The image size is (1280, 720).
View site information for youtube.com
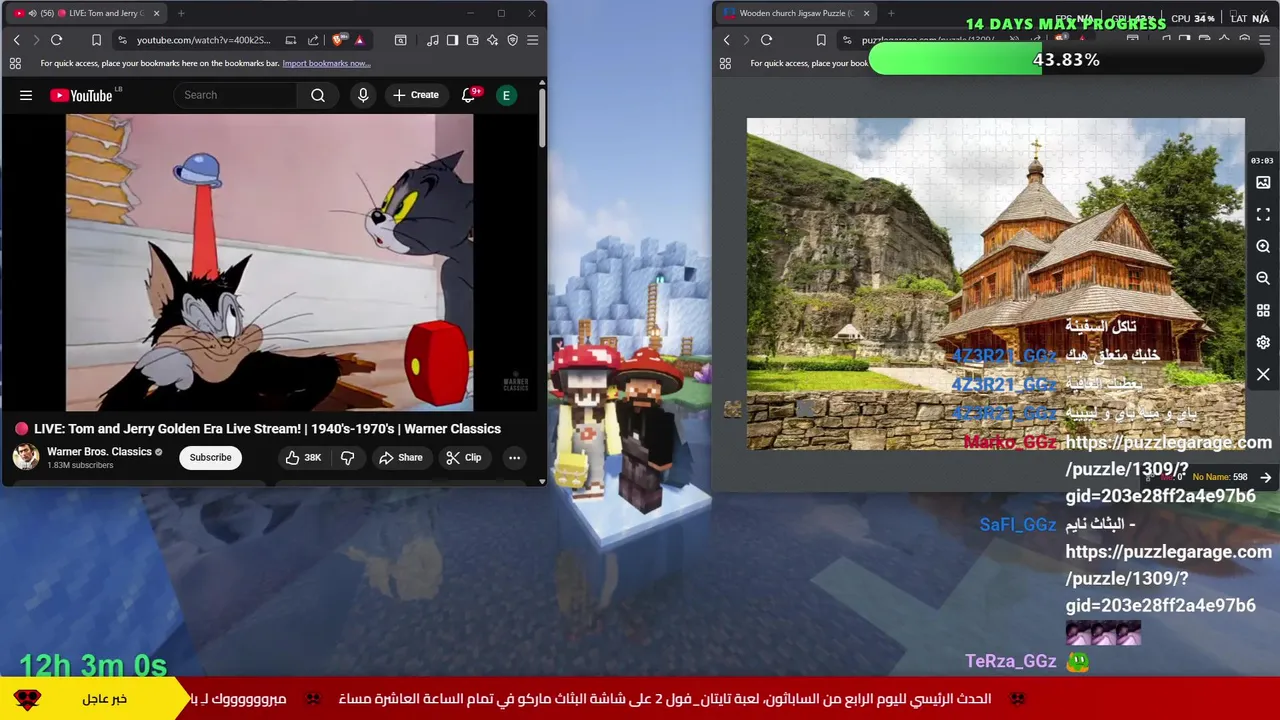[122, 40]
